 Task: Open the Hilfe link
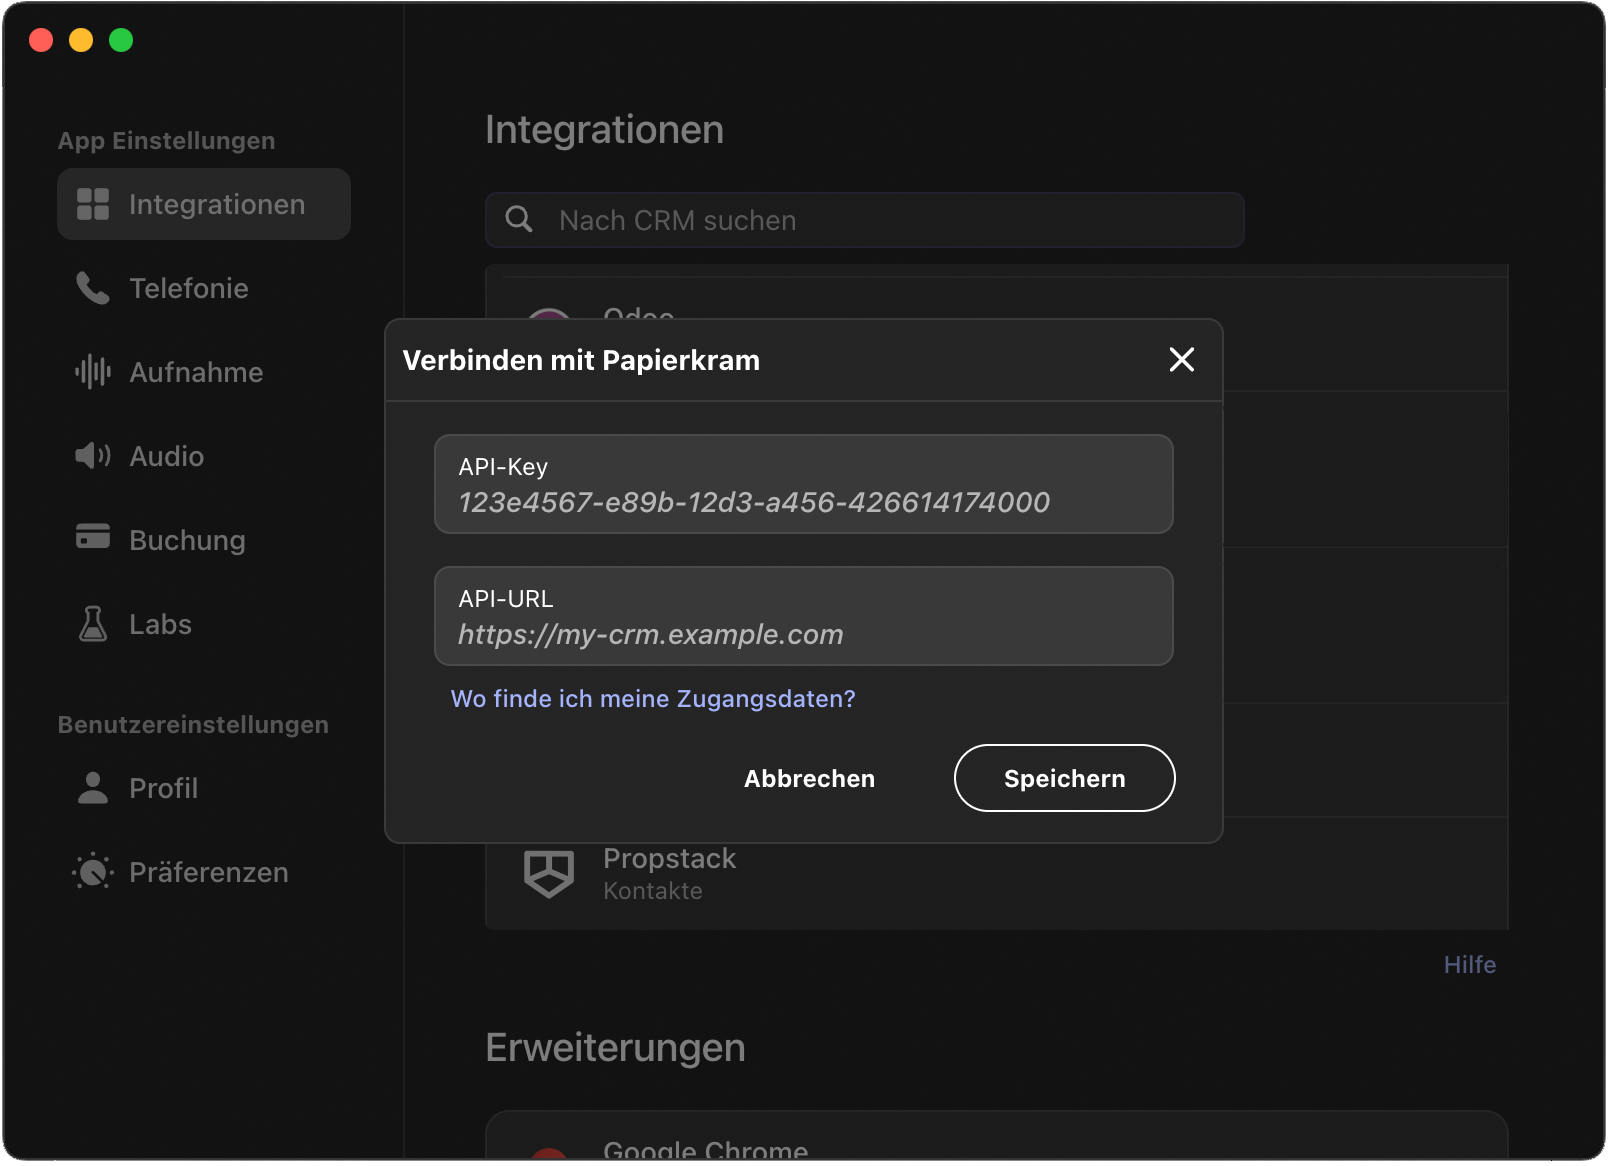point(1470,965)
